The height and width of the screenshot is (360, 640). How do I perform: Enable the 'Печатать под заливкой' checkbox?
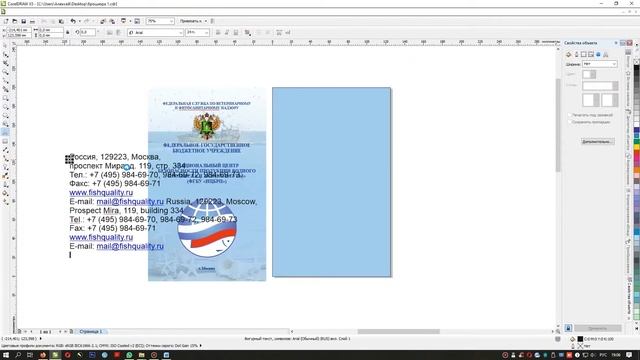(570, 115)
